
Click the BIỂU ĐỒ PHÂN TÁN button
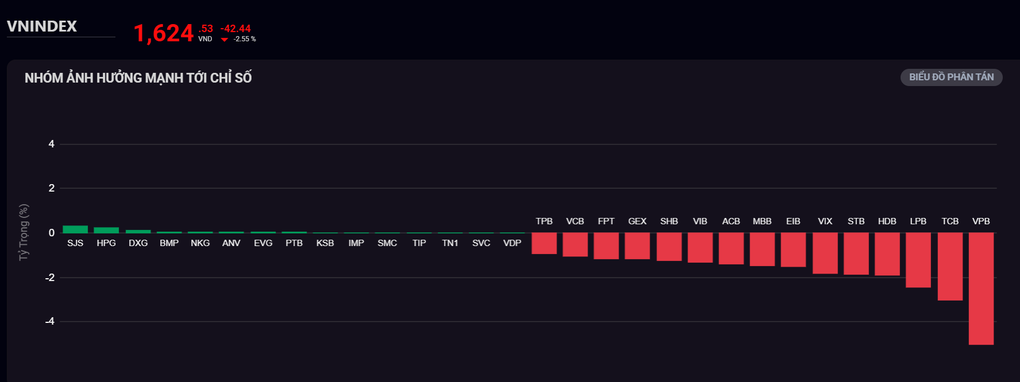tap(951, 77)
